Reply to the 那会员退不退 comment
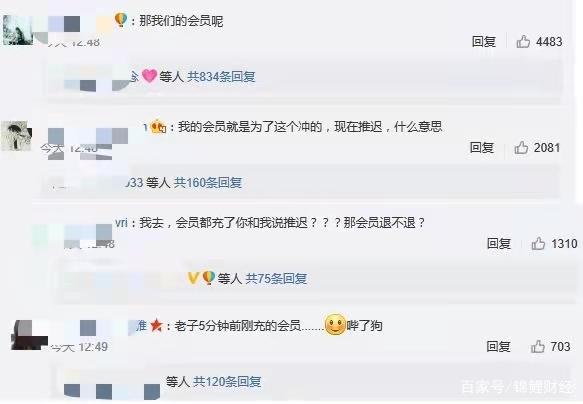583x404 pixels. point(499,243)
